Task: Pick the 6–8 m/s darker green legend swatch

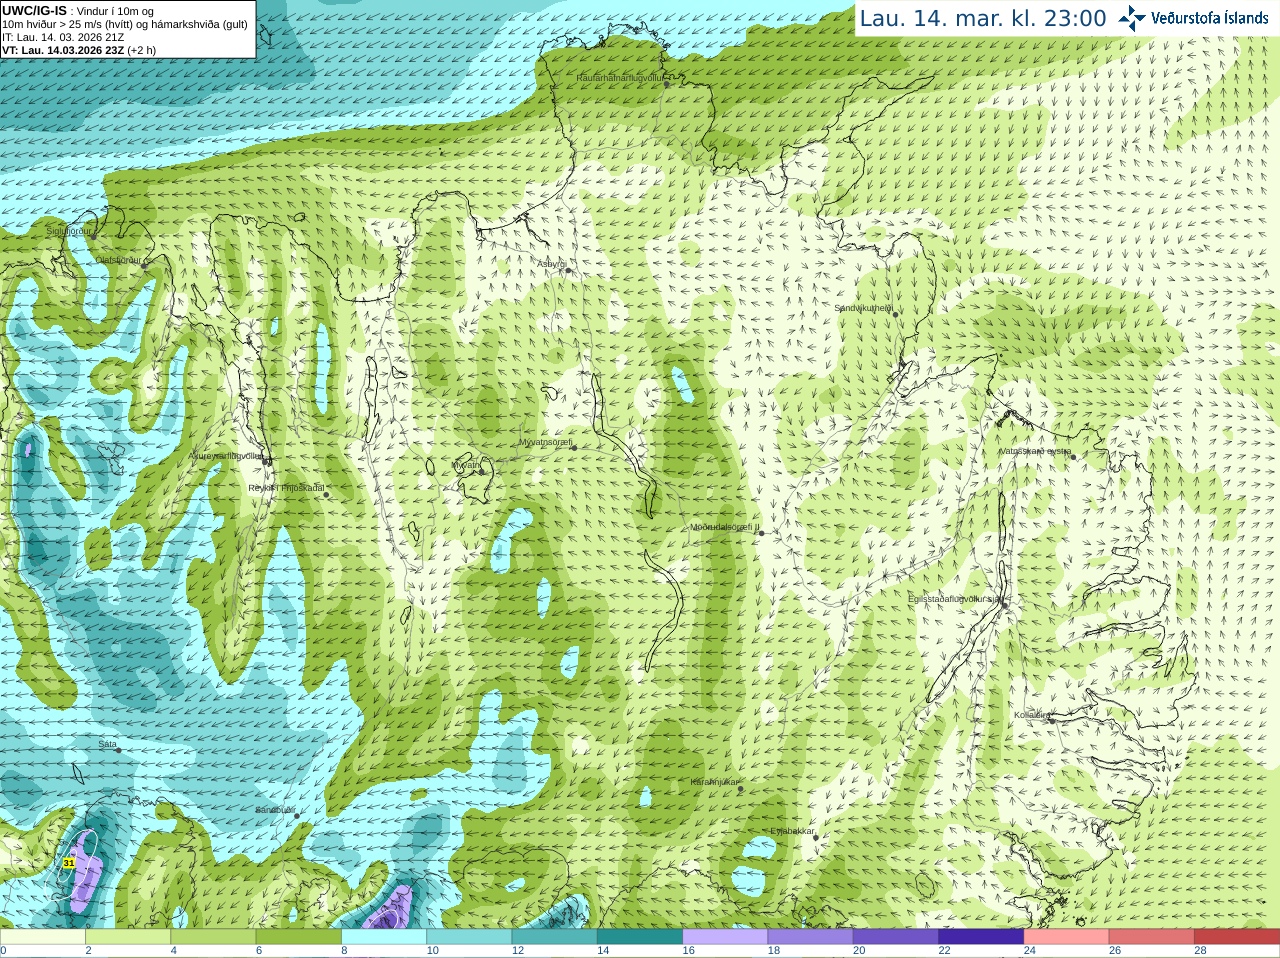Action: click(299, 937)
